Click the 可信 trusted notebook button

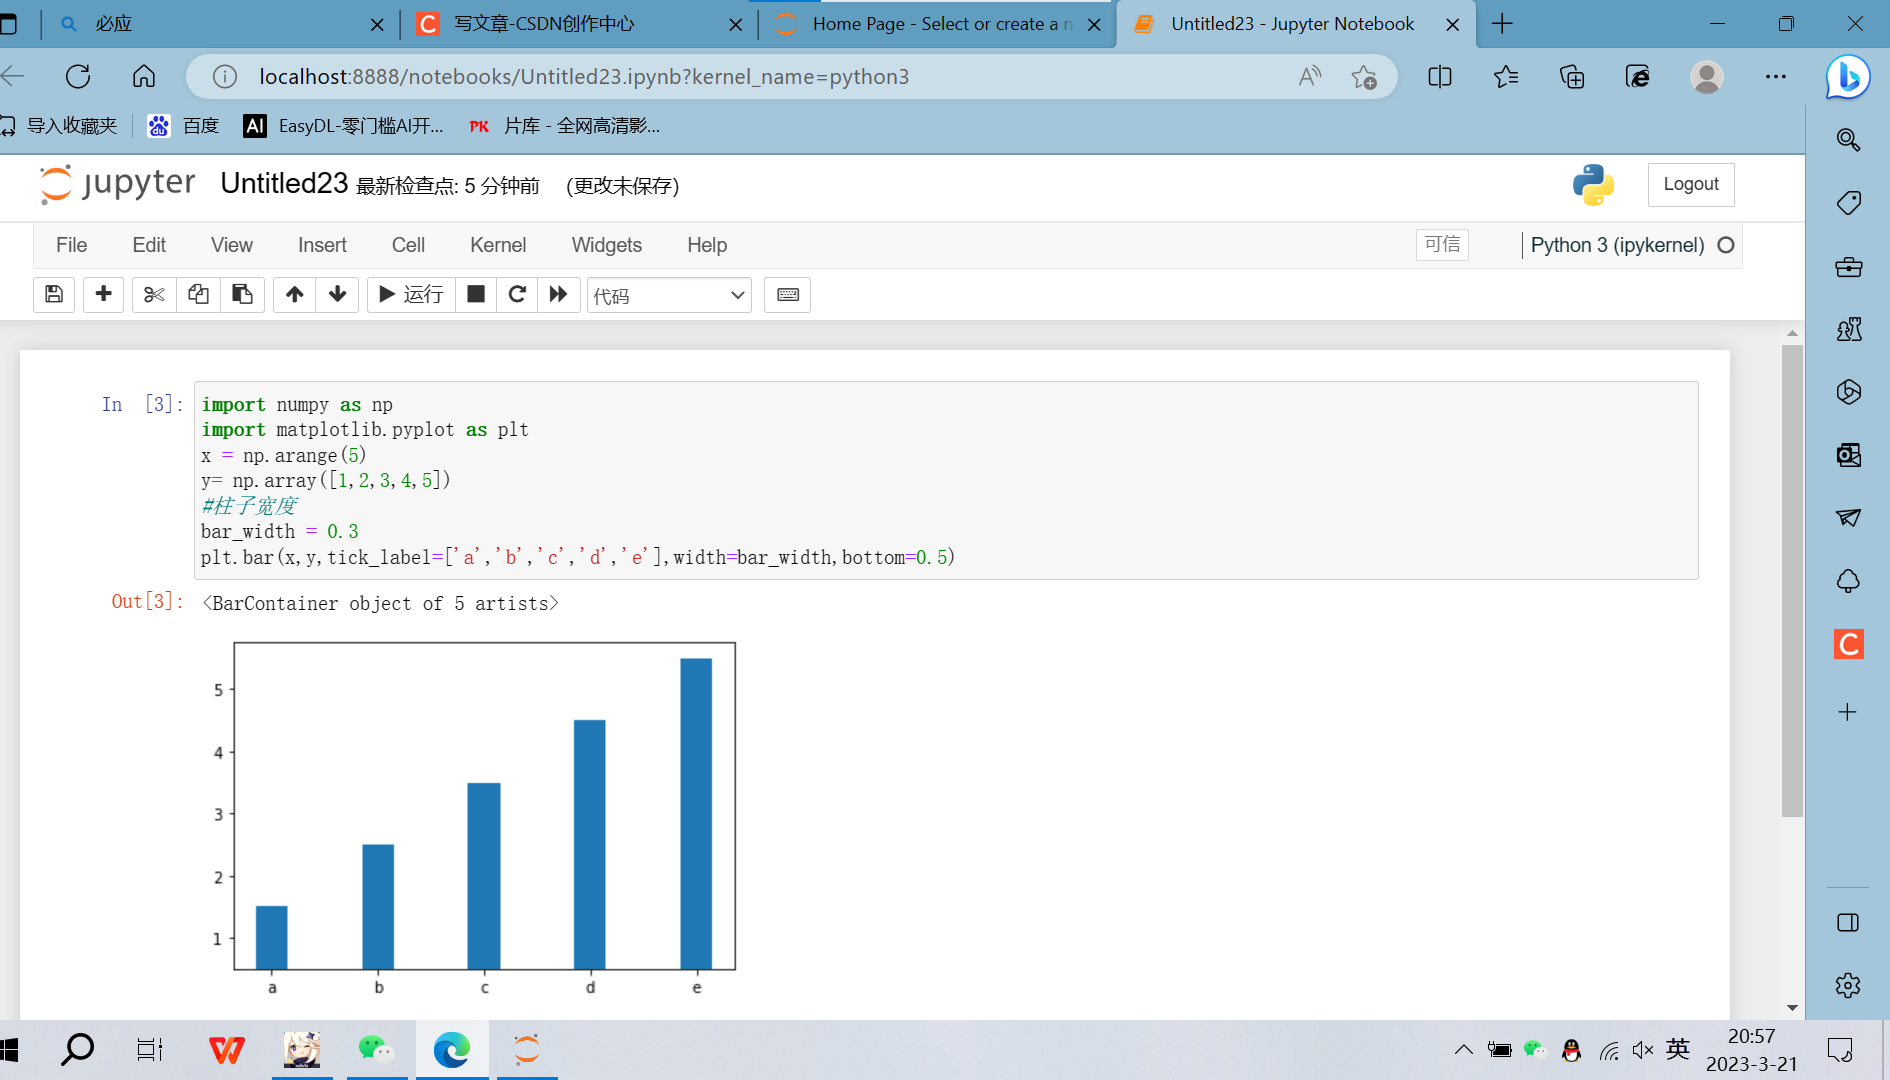[1442, 245]
